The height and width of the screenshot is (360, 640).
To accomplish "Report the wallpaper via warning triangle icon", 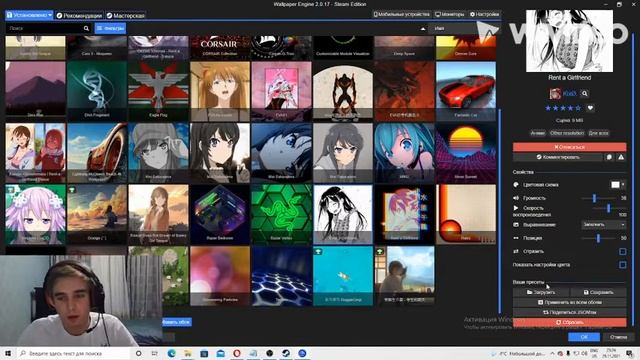I will (x=621, y=157).
